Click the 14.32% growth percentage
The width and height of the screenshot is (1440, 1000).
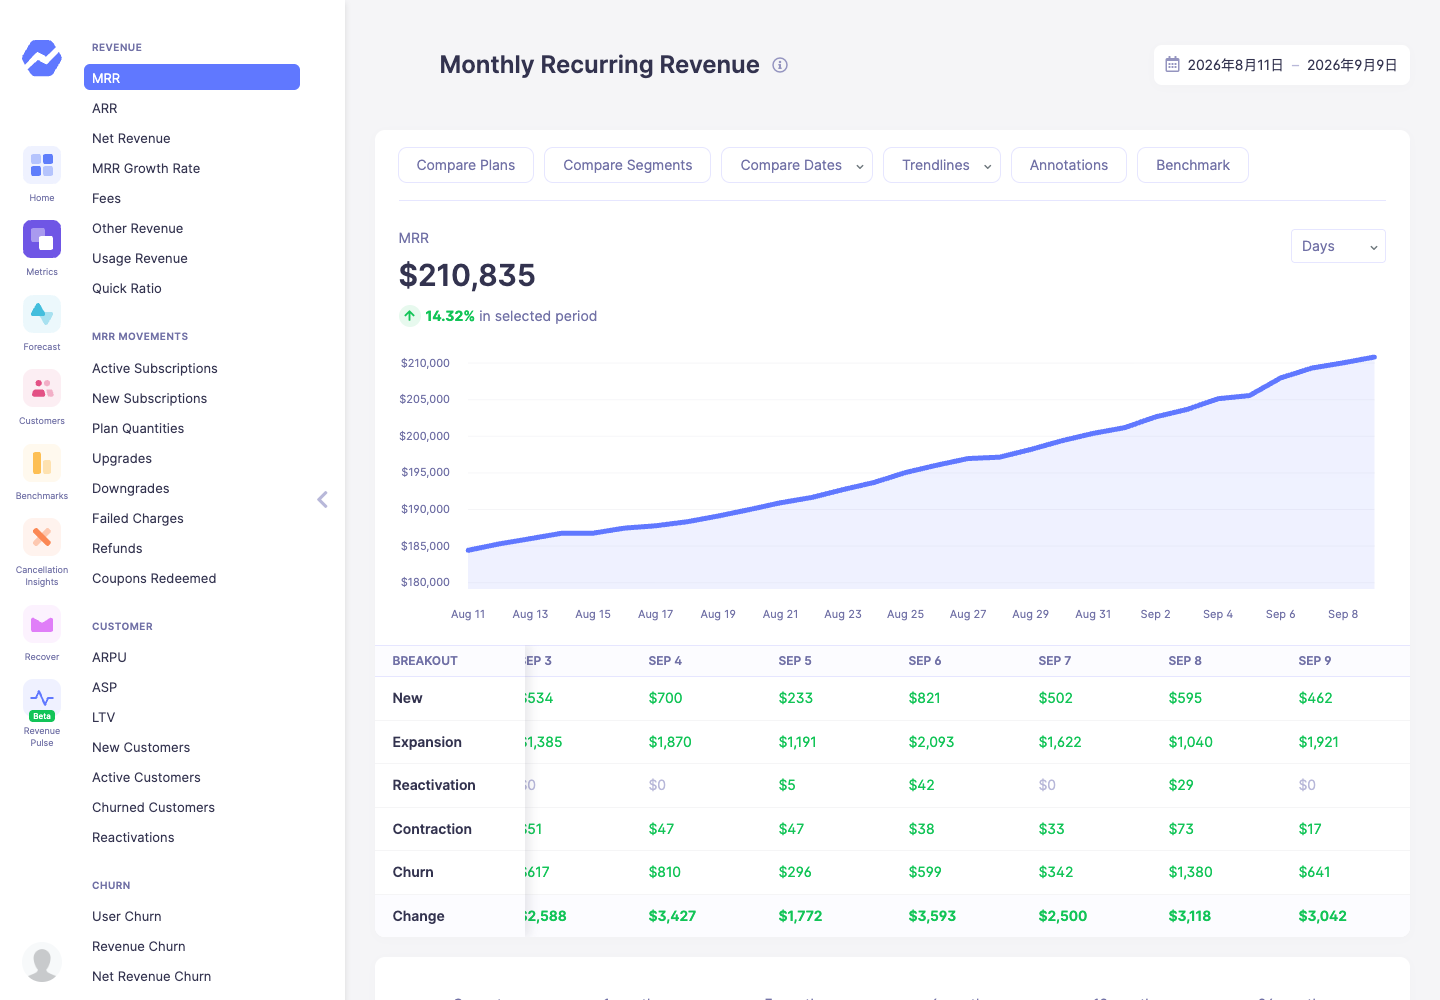(450, 316)
